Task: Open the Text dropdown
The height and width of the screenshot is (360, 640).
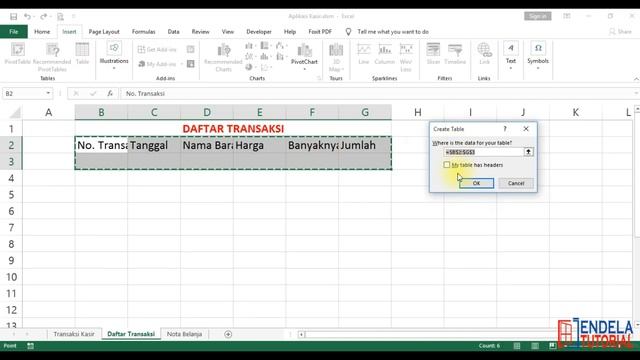Action: pyautogui.click(x=511, y=56)
